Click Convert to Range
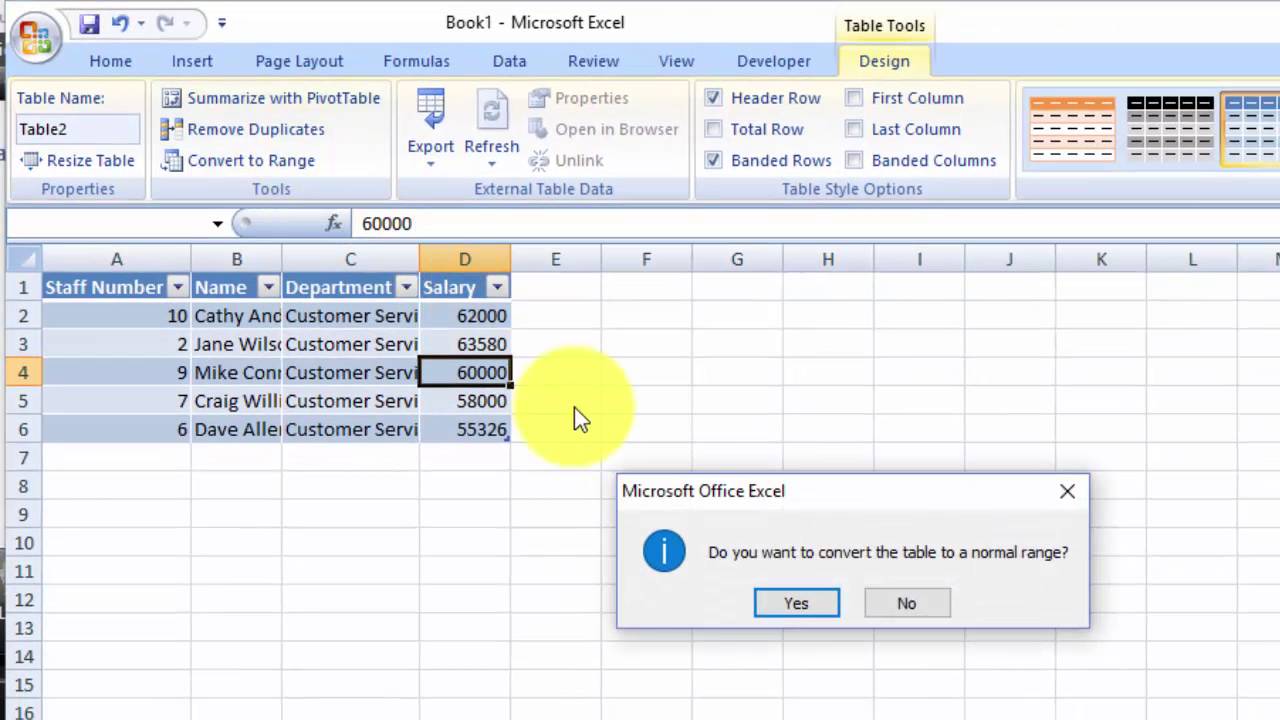The height and width of the screenshot is (720, 1280). tap(238, 160)
